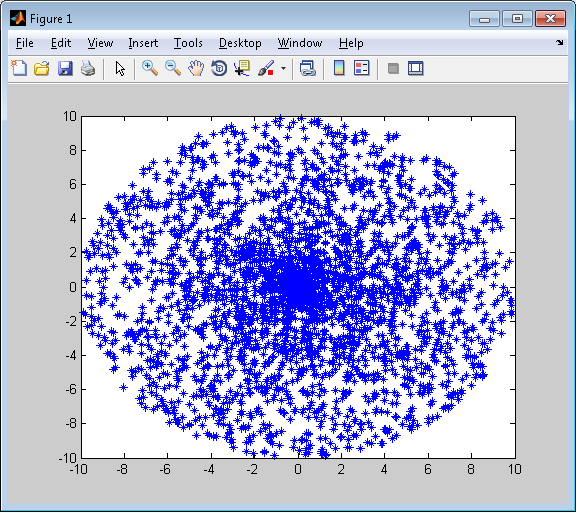This screenshot has height=512, width=576.
Task: Enable the Pan hand tool
Action: pyautogui.click(x=196, y=68)
